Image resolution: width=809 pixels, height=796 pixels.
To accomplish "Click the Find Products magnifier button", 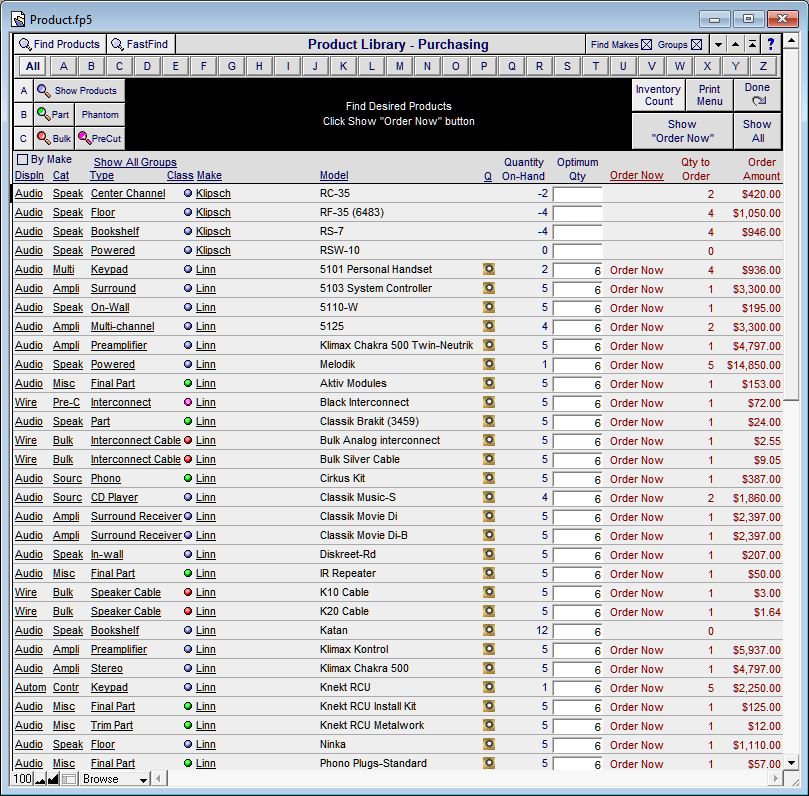I will [60, 44].
